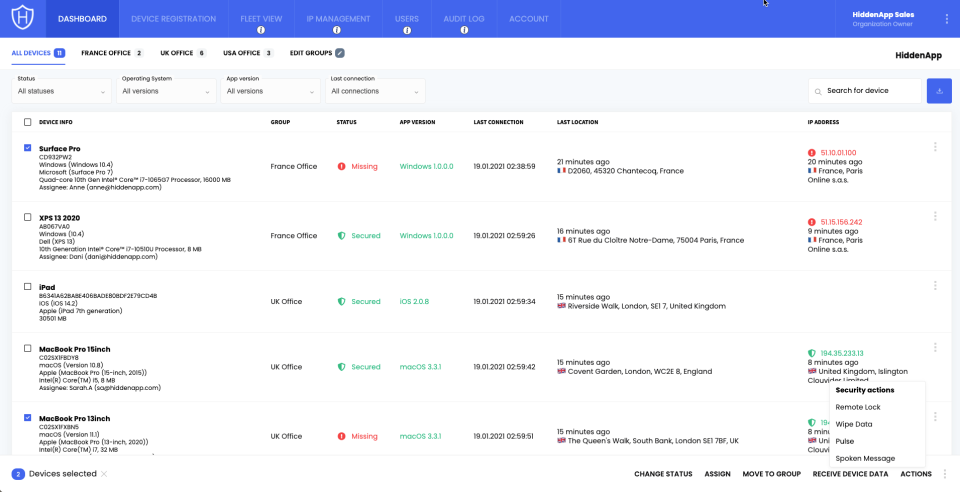Click IP address 51.10.01.100 link
This screenshot has width=960, height=492.
[838, 152]
